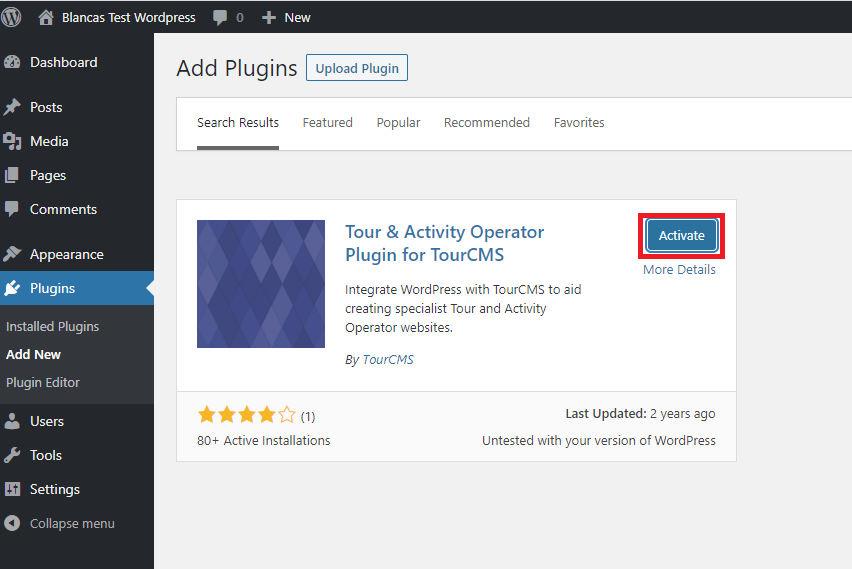
Task: Click the Appearance paintbrush icon
Action: click(x=12, y=254)
